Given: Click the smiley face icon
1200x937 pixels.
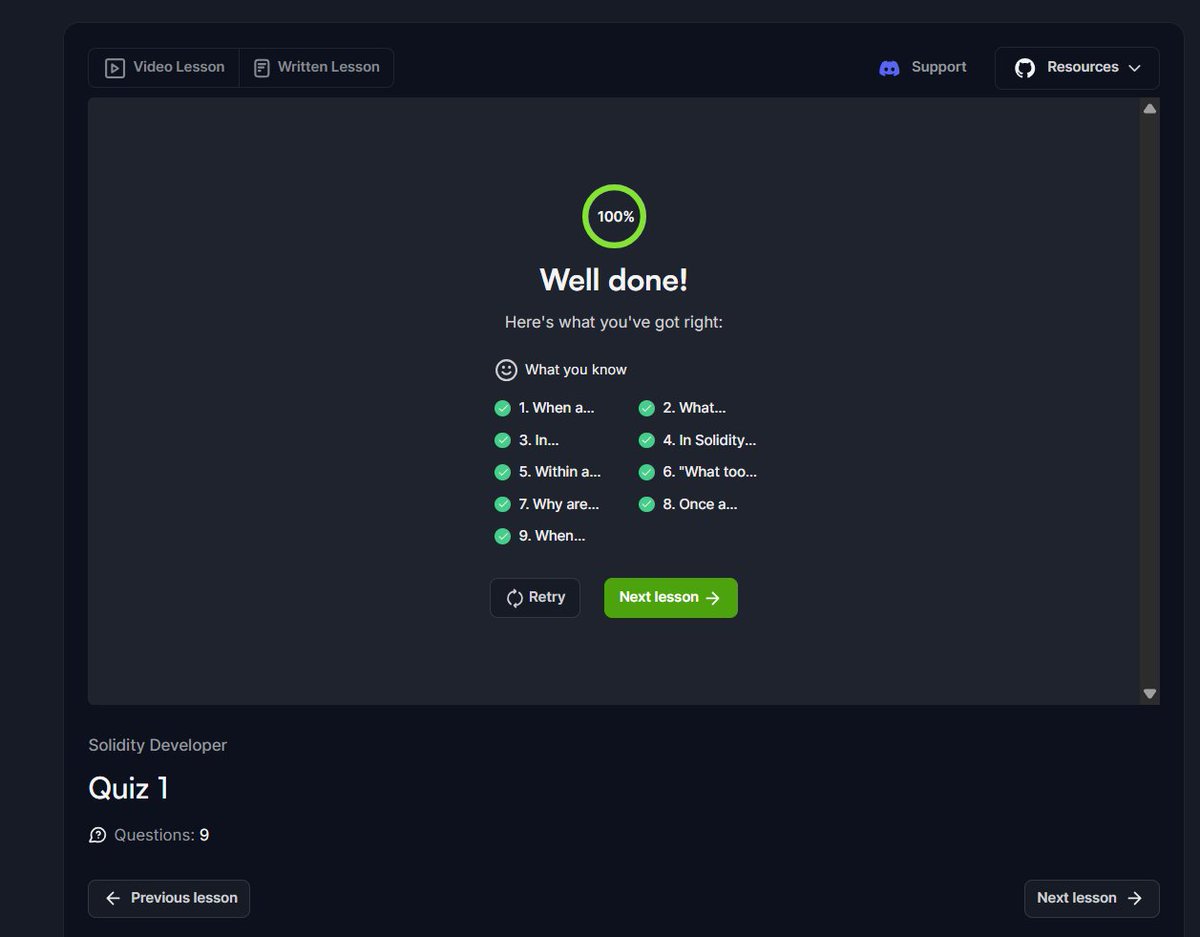Looking at the screenshot, I should pos(506,370).
